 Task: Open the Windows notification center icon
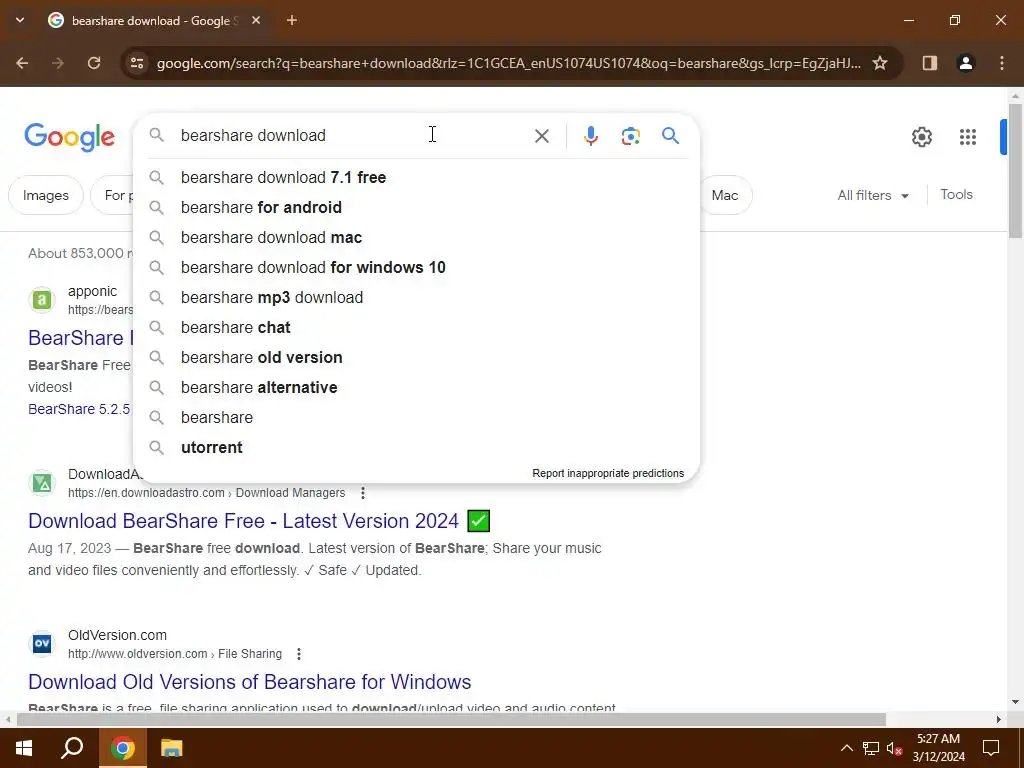[x=991, y=748]
